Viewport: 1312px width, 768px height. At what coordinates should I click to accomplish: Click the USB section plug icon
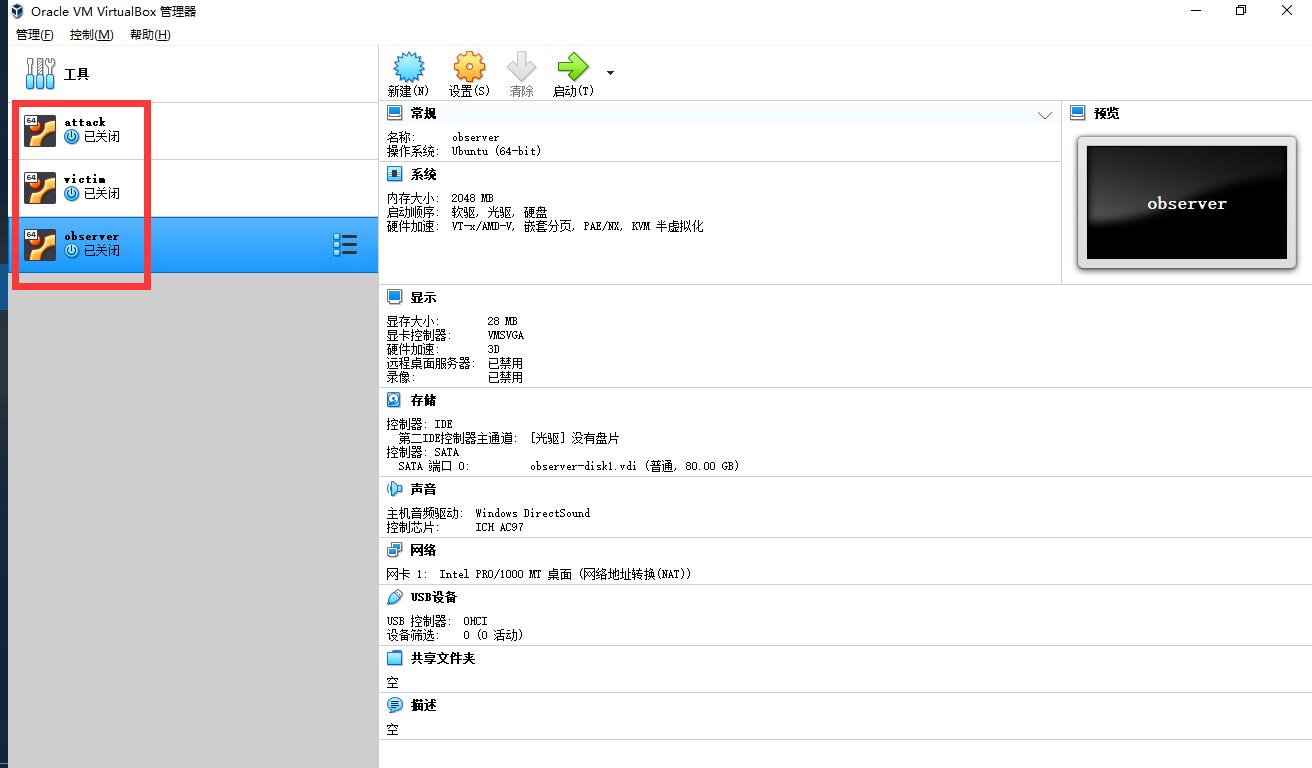pyautogui.click(x=395, y=598)
